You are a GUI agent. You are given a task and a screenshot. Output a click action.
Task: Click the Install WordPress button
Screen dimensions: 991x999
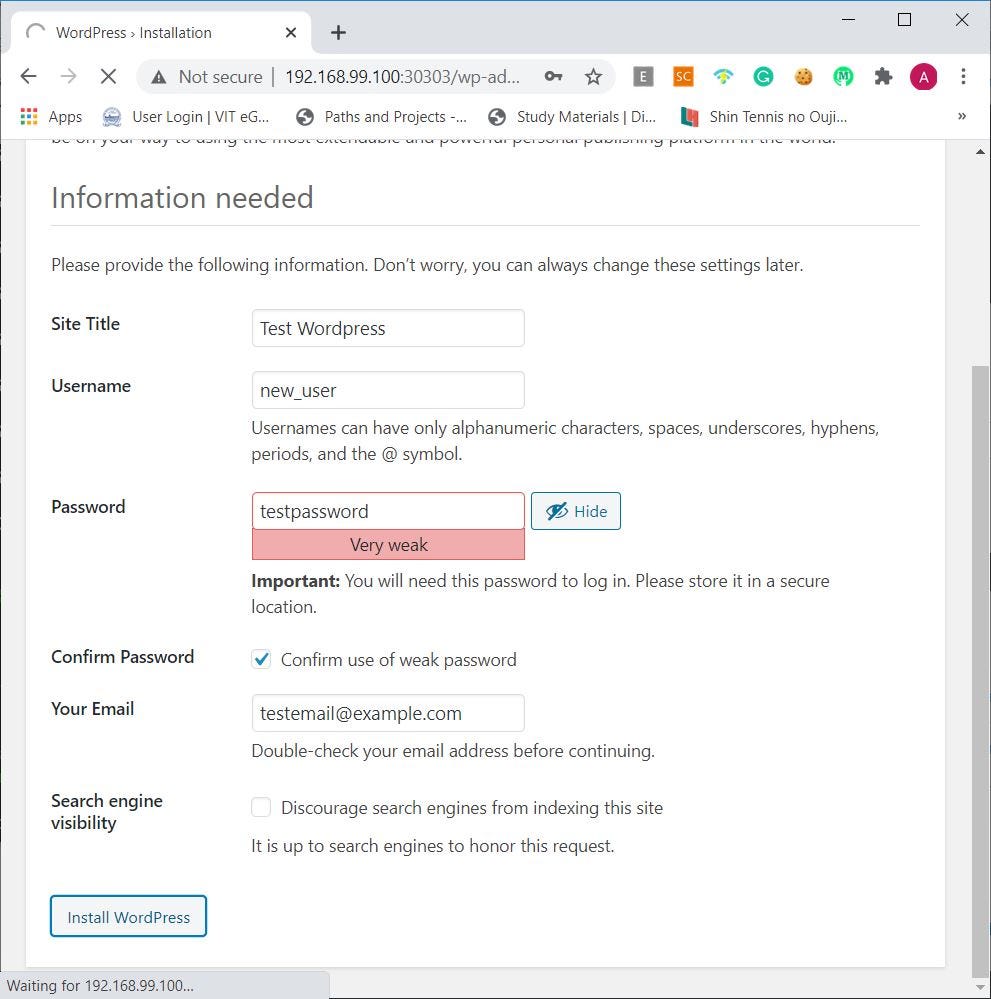pos(128,916)
